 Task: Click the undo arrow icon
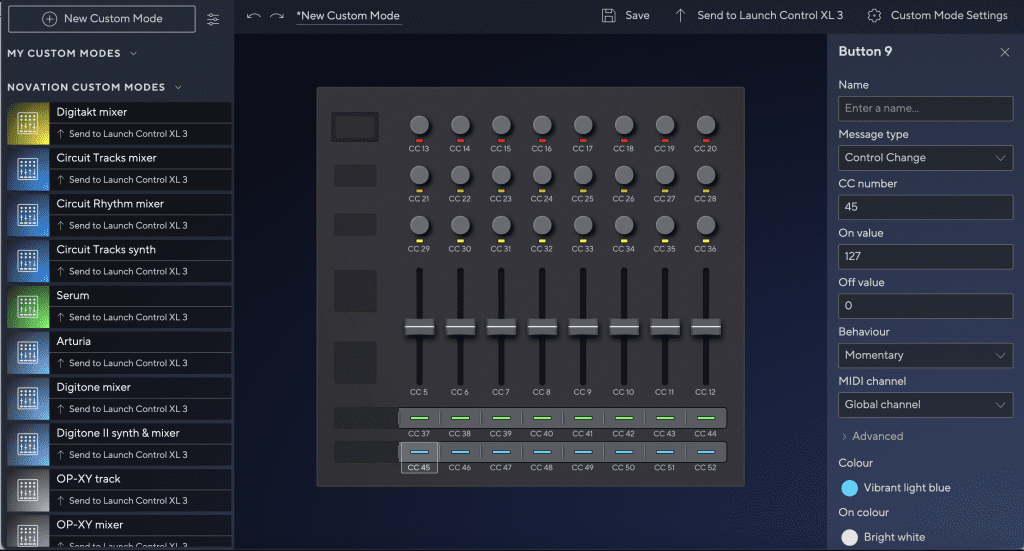[x=253, y=16]
